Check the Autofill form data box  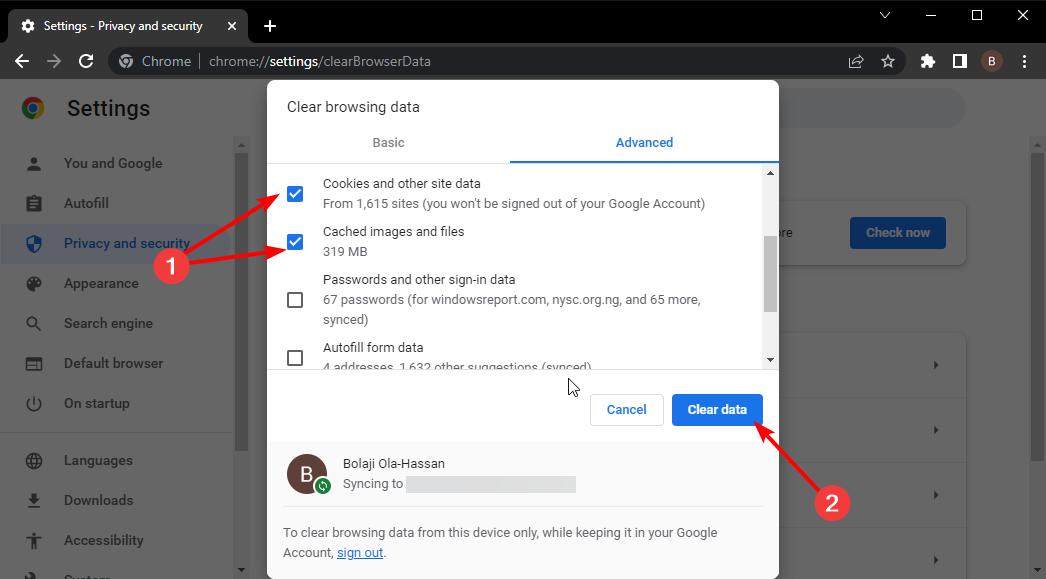(295, 357)
